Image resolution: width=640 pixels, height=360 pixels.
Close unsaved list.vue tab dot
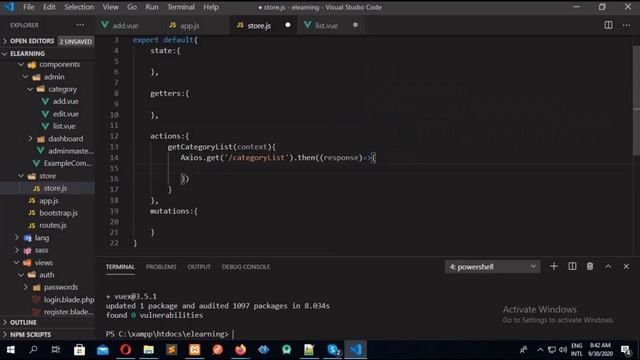coord(355,25)
